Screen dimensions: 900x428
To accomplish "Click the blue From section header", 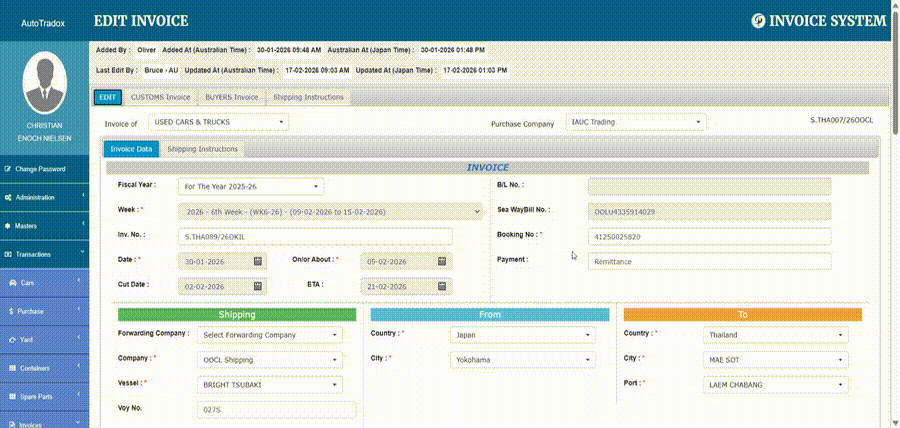I will click(x=490, y=314).
